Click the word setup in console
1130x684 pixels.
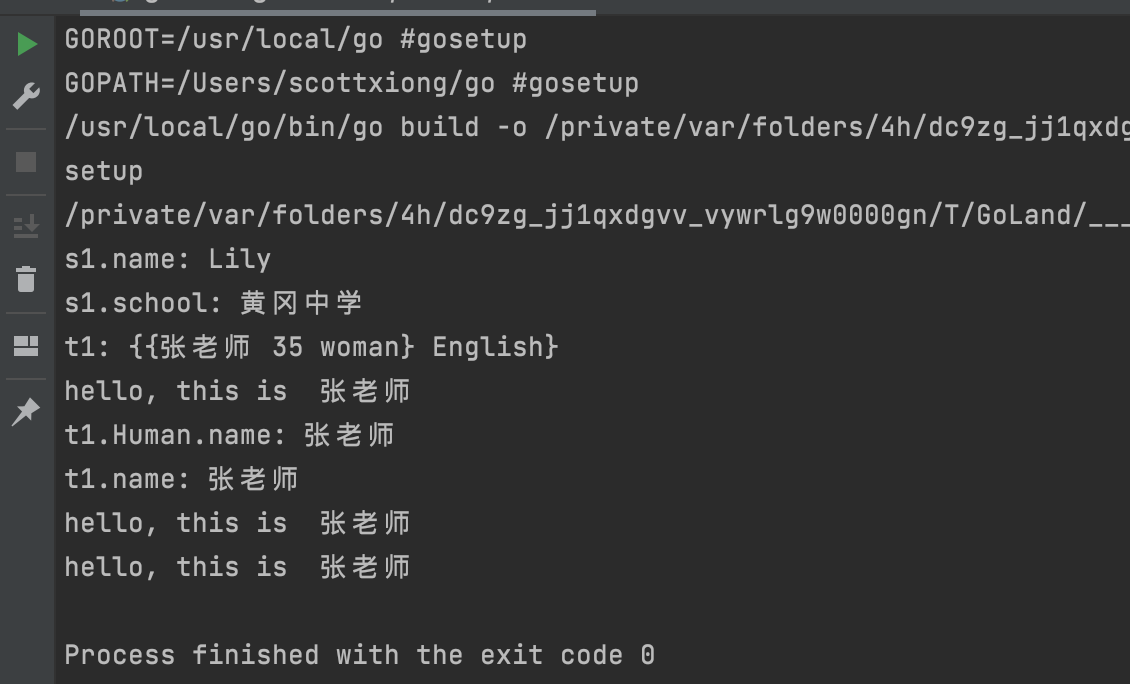[104, 172]
